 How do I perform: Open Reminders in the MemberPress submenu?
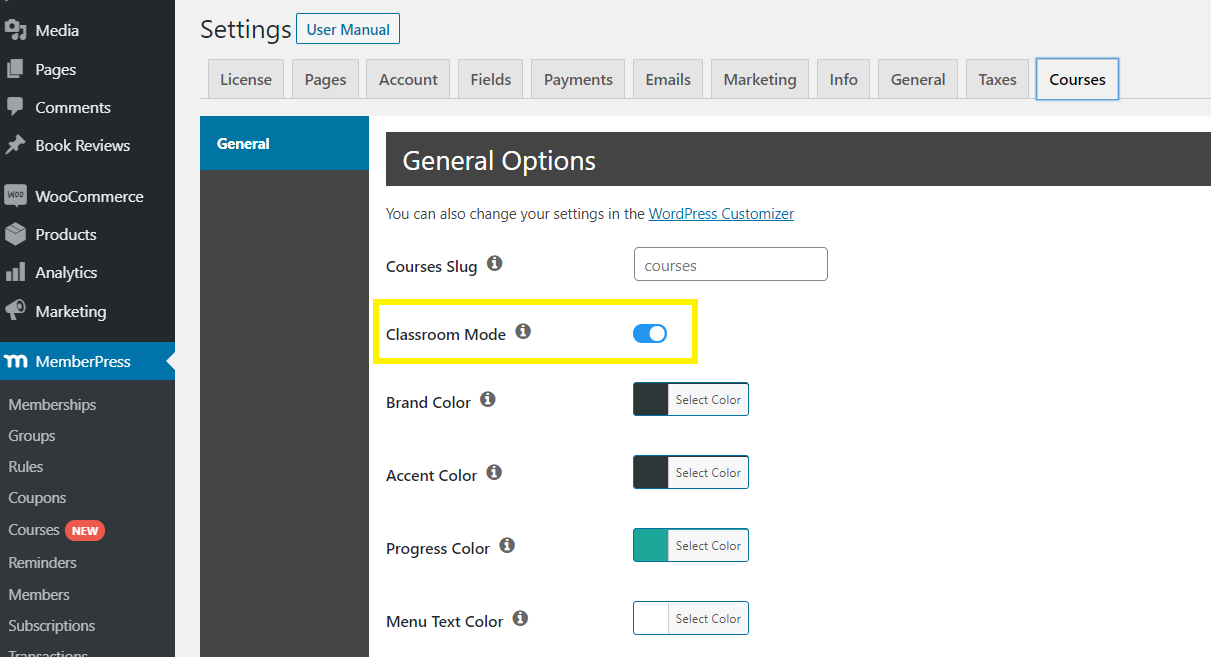(42, 562)
